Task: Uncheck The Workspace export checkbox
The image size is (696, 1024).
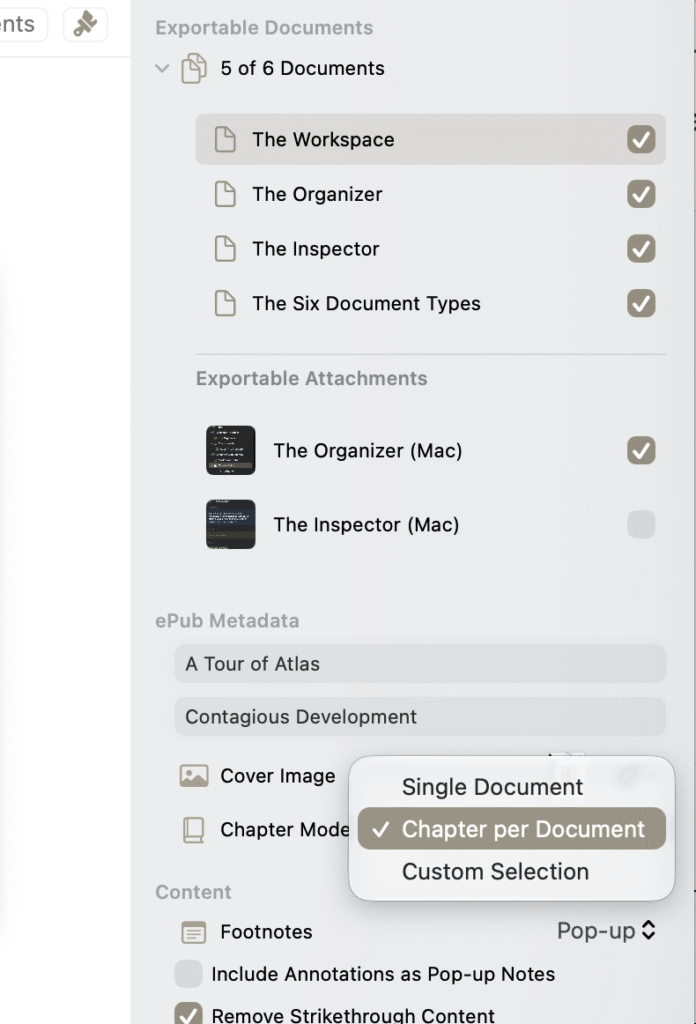Action: (x=641, y=139)
